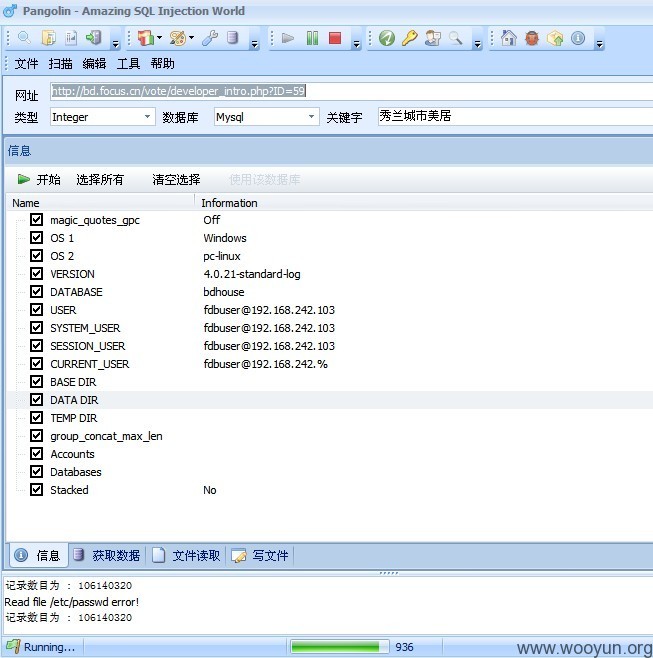This screenshot has width=653, height=658.
Task: Click the 清空选择 clear selection button
Action: coord(176,180)
